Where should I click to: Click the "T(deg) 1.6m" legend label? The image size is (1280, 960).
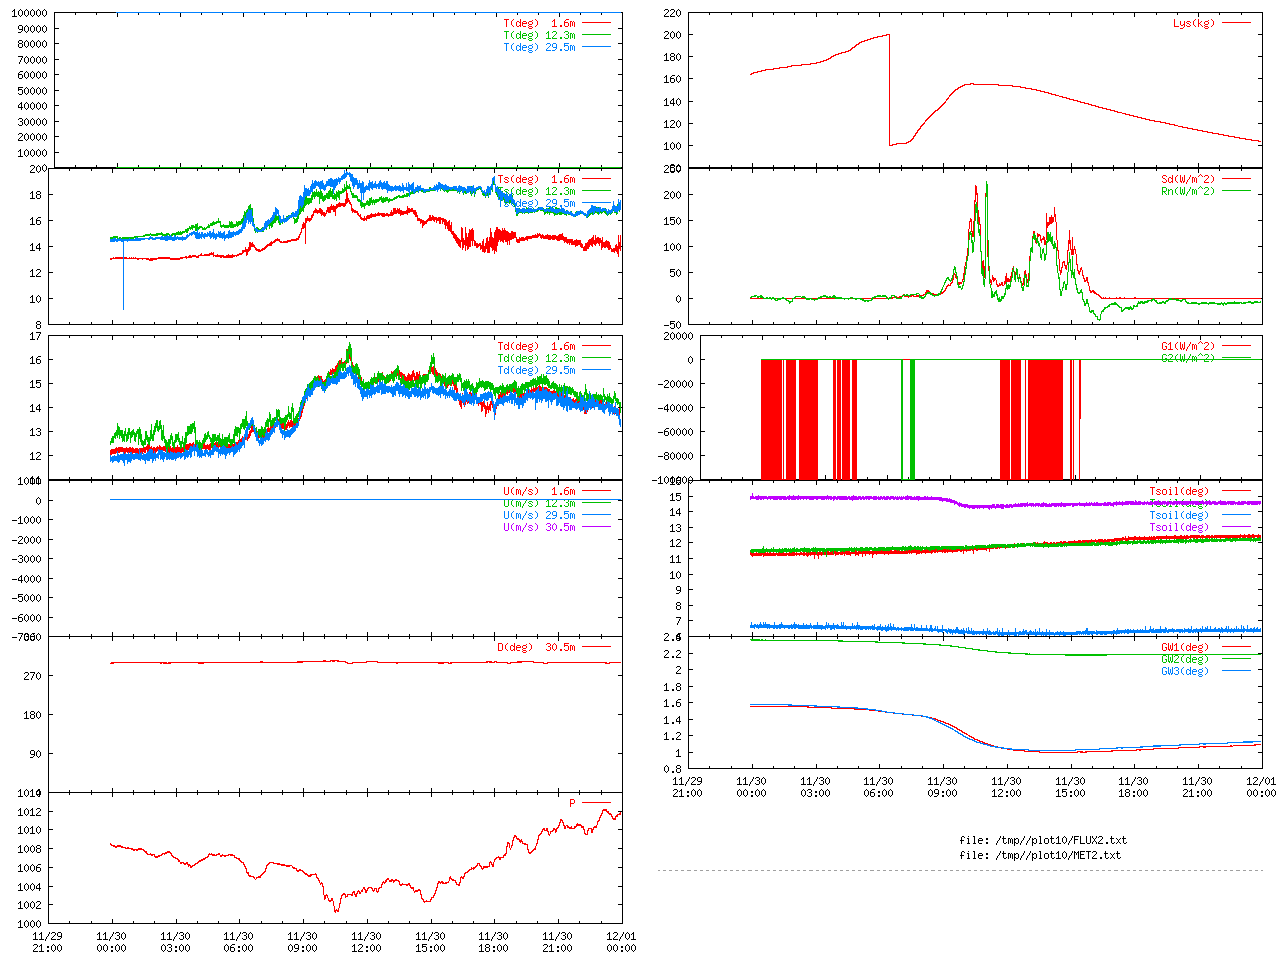coord(540,23)
